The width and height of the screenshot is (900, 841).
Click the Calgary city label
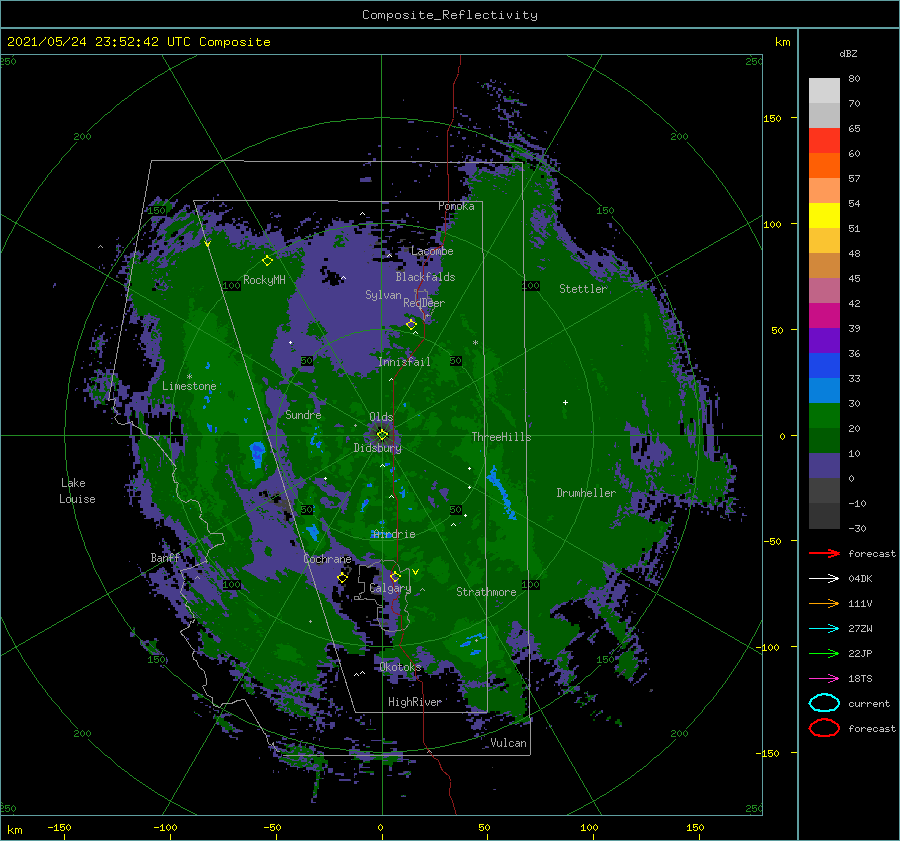390,588
